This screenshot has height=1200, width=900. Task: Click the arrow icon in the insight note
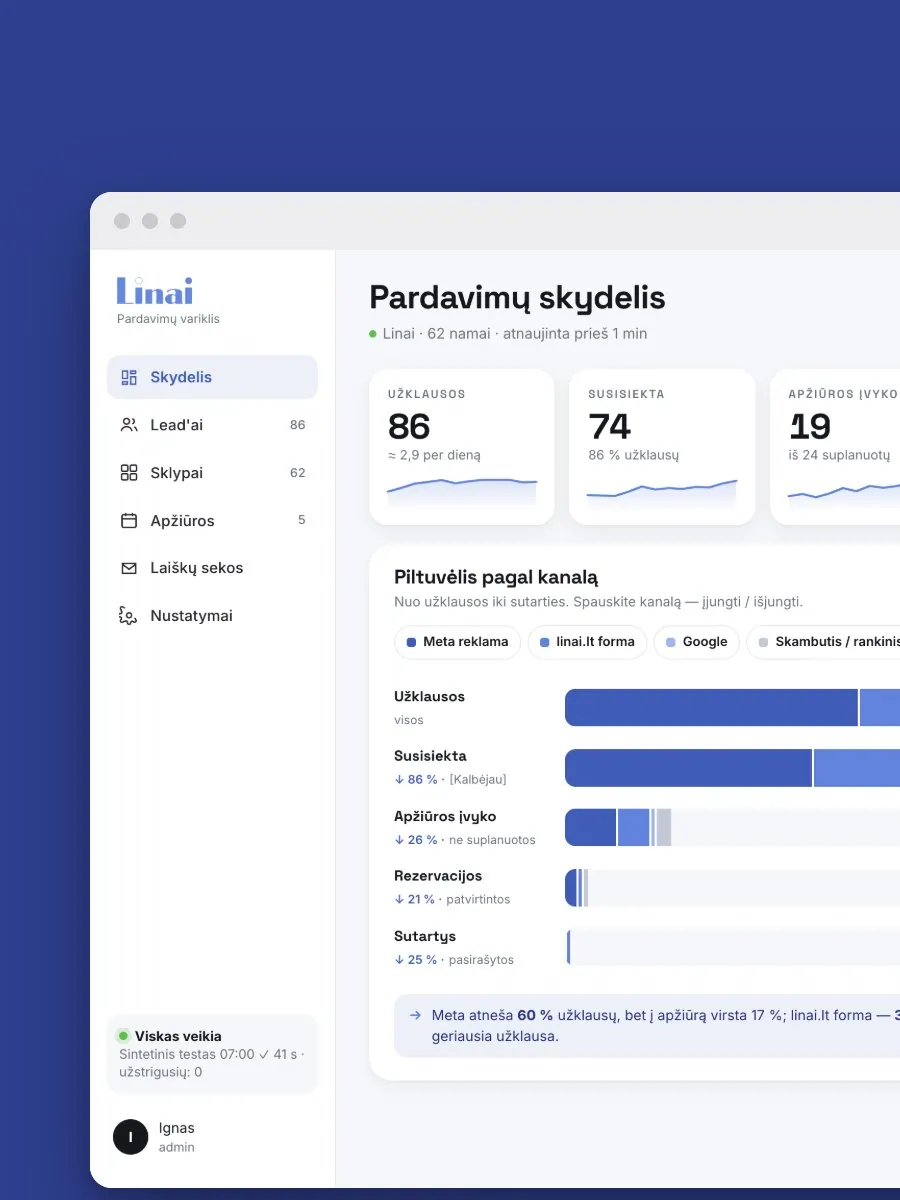pyautogui.click(x=415, y=1015)
